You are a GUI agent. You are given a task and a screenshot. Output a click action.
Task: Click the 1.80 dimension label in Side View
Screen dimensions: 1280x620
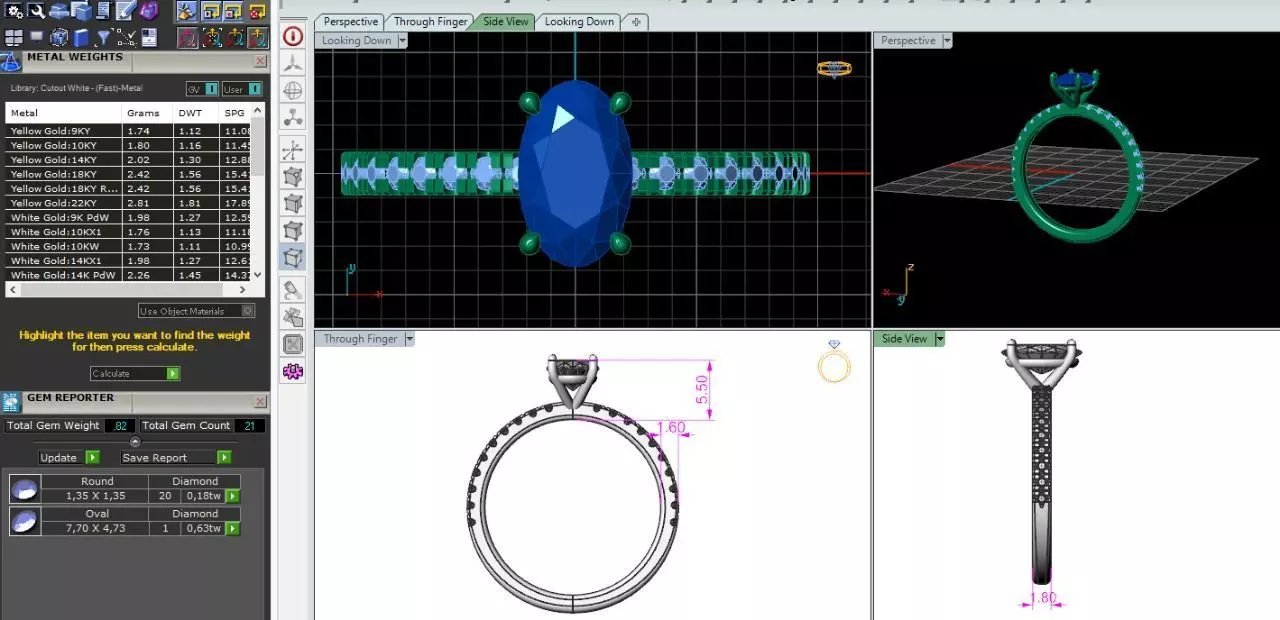tap(1042, 598)
